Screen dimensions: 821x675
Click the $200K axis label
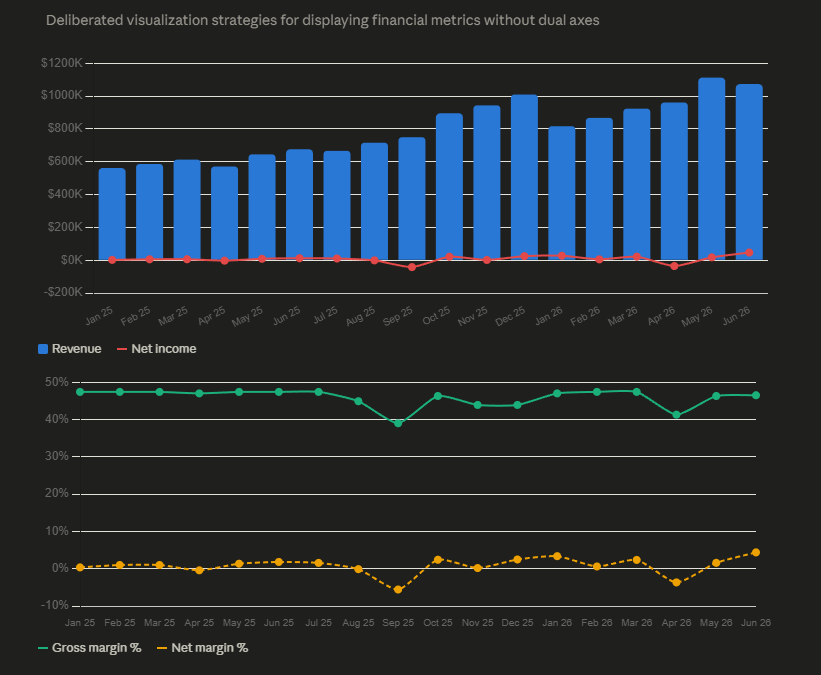click(65, 227)
